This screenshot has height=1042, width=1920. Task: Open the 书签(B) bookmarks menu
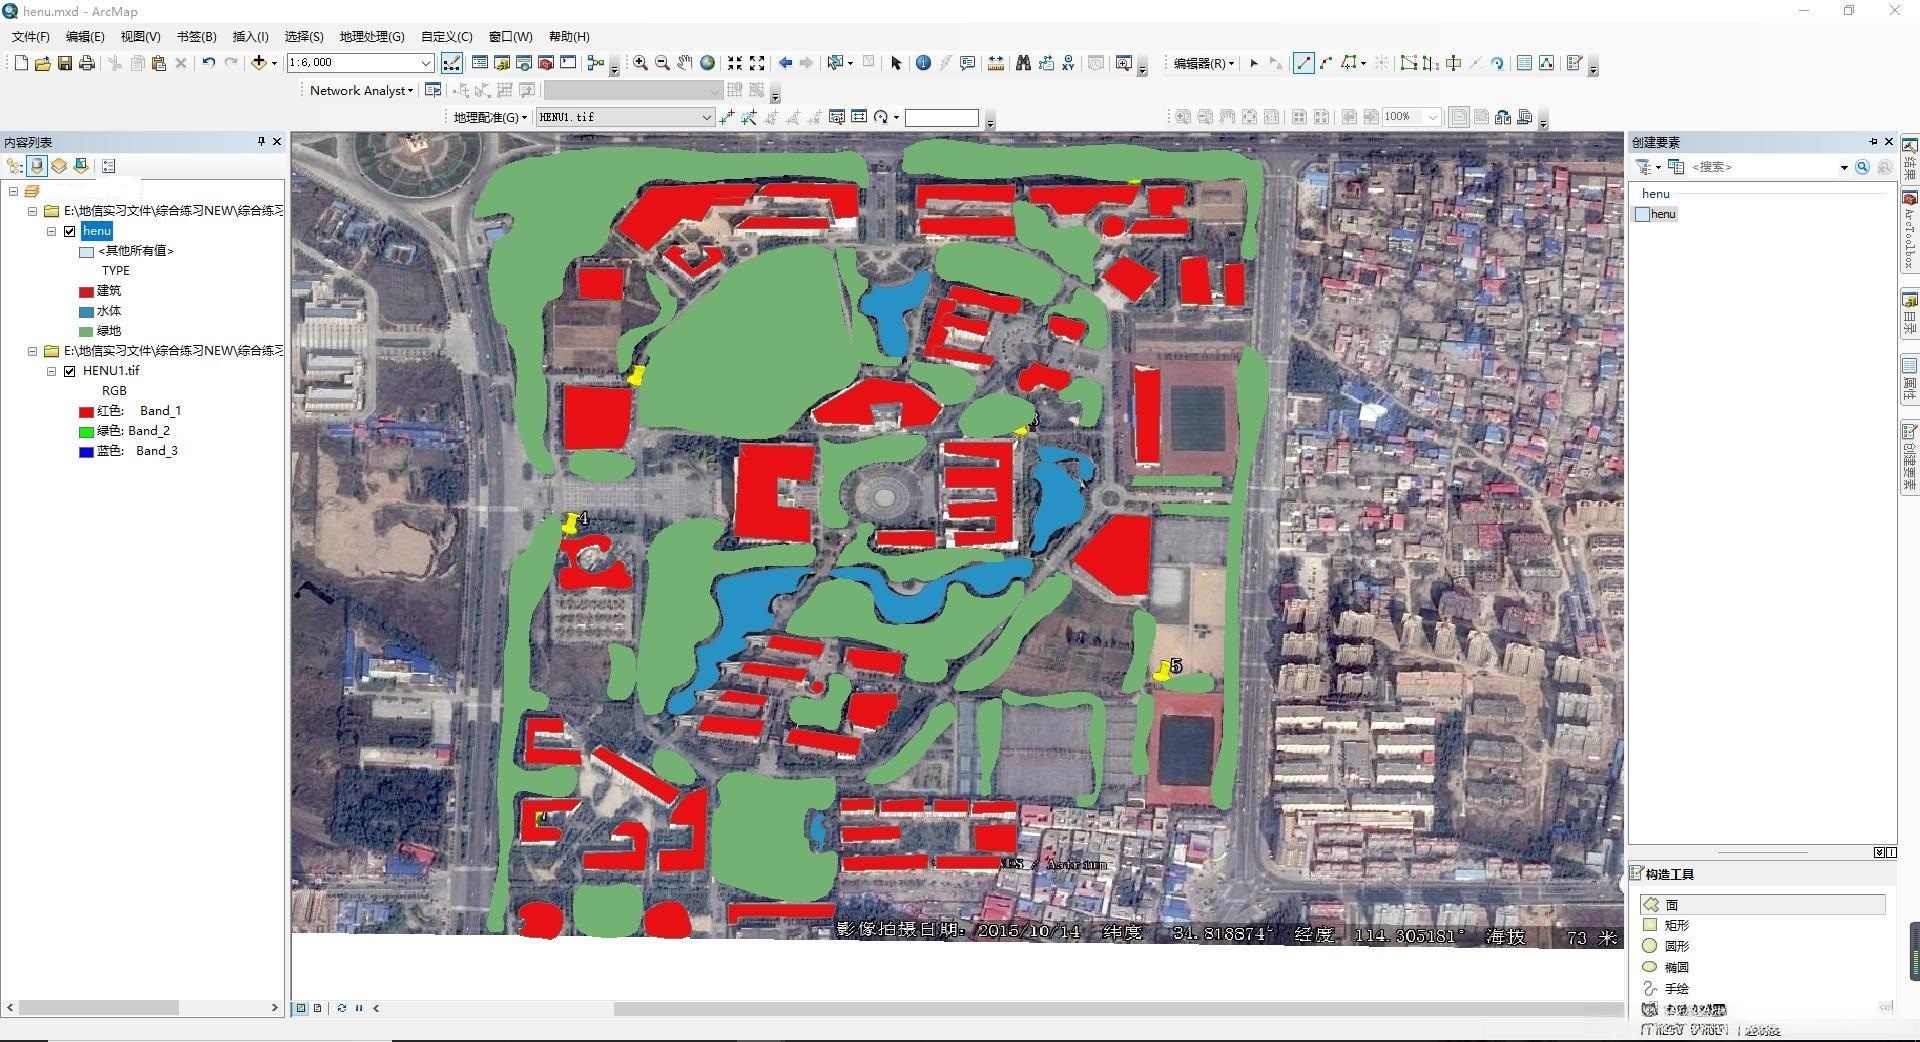[196, 36]
